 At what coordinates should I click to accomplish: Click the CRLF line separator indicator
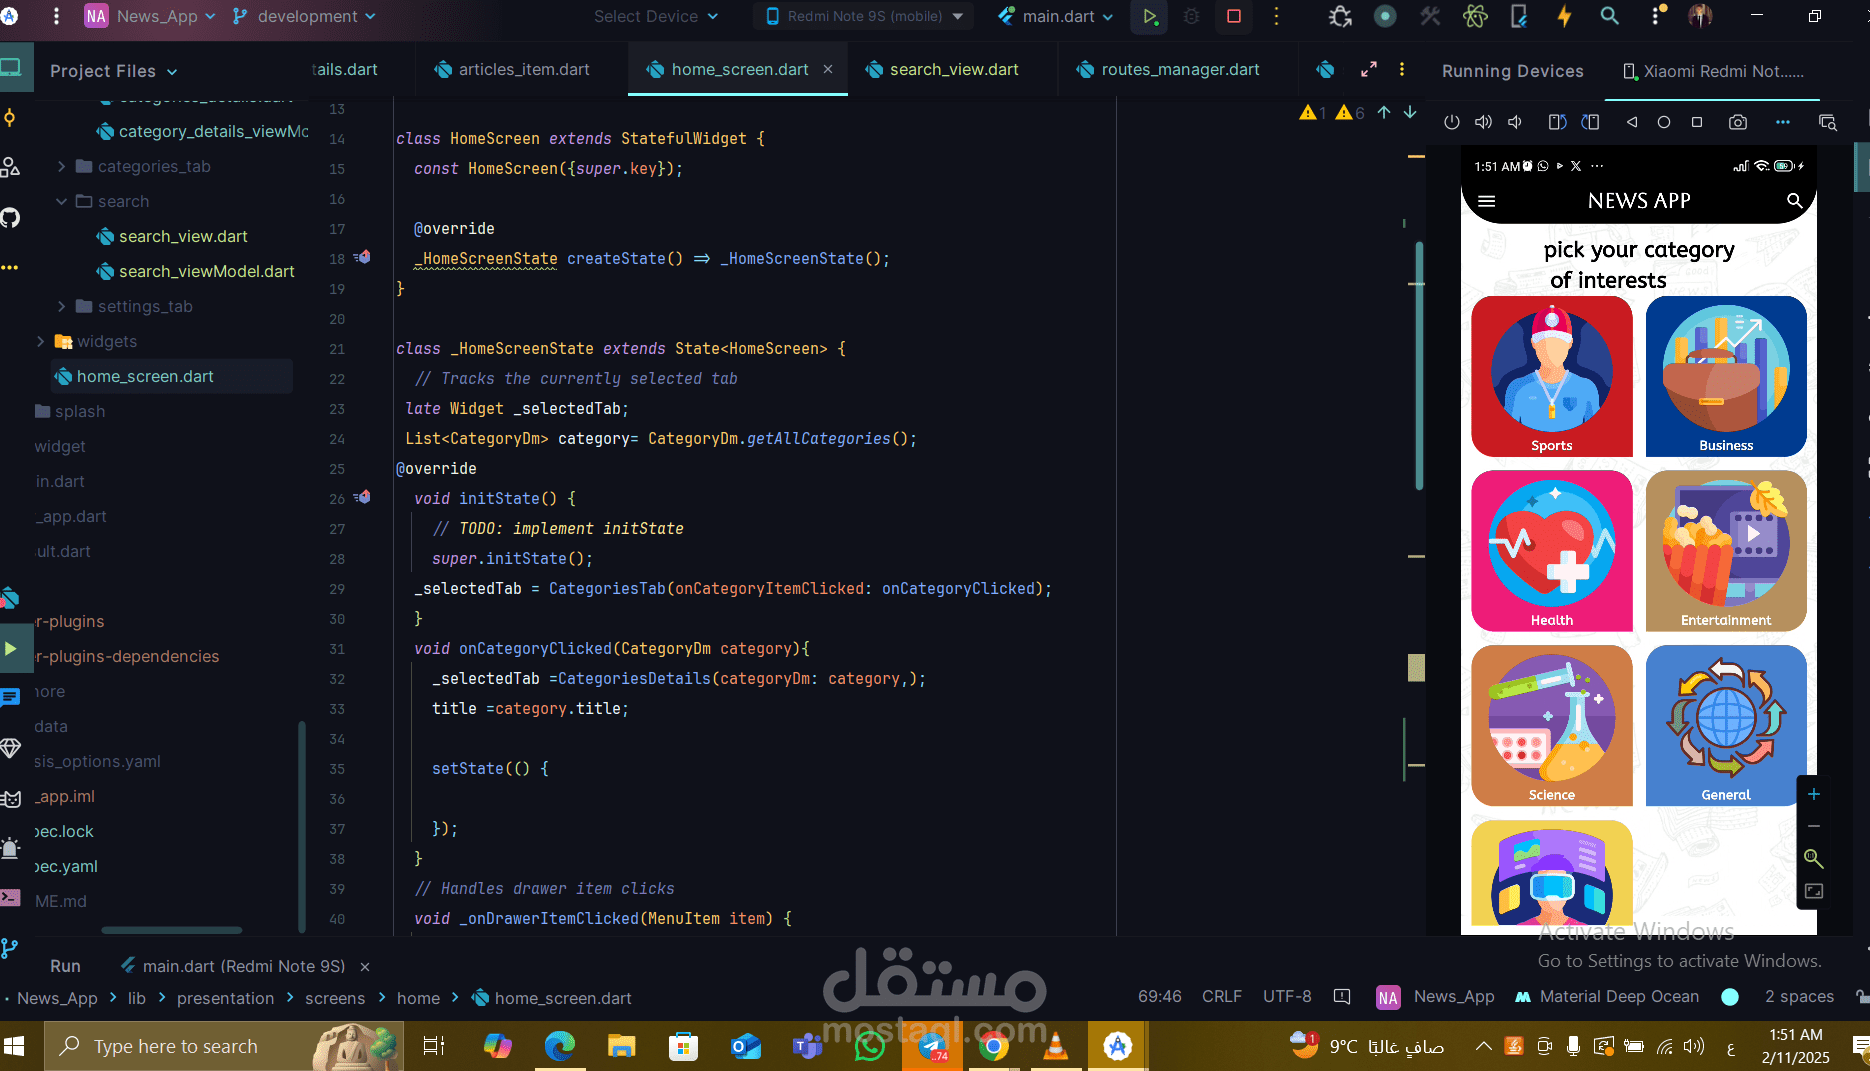coord(1222,996)
